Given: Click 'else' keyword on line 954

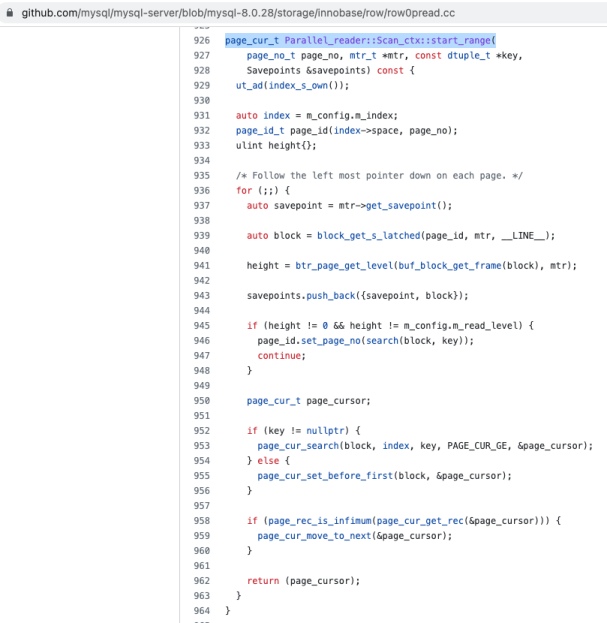Looking at the screenshot, I should [268, 461].
